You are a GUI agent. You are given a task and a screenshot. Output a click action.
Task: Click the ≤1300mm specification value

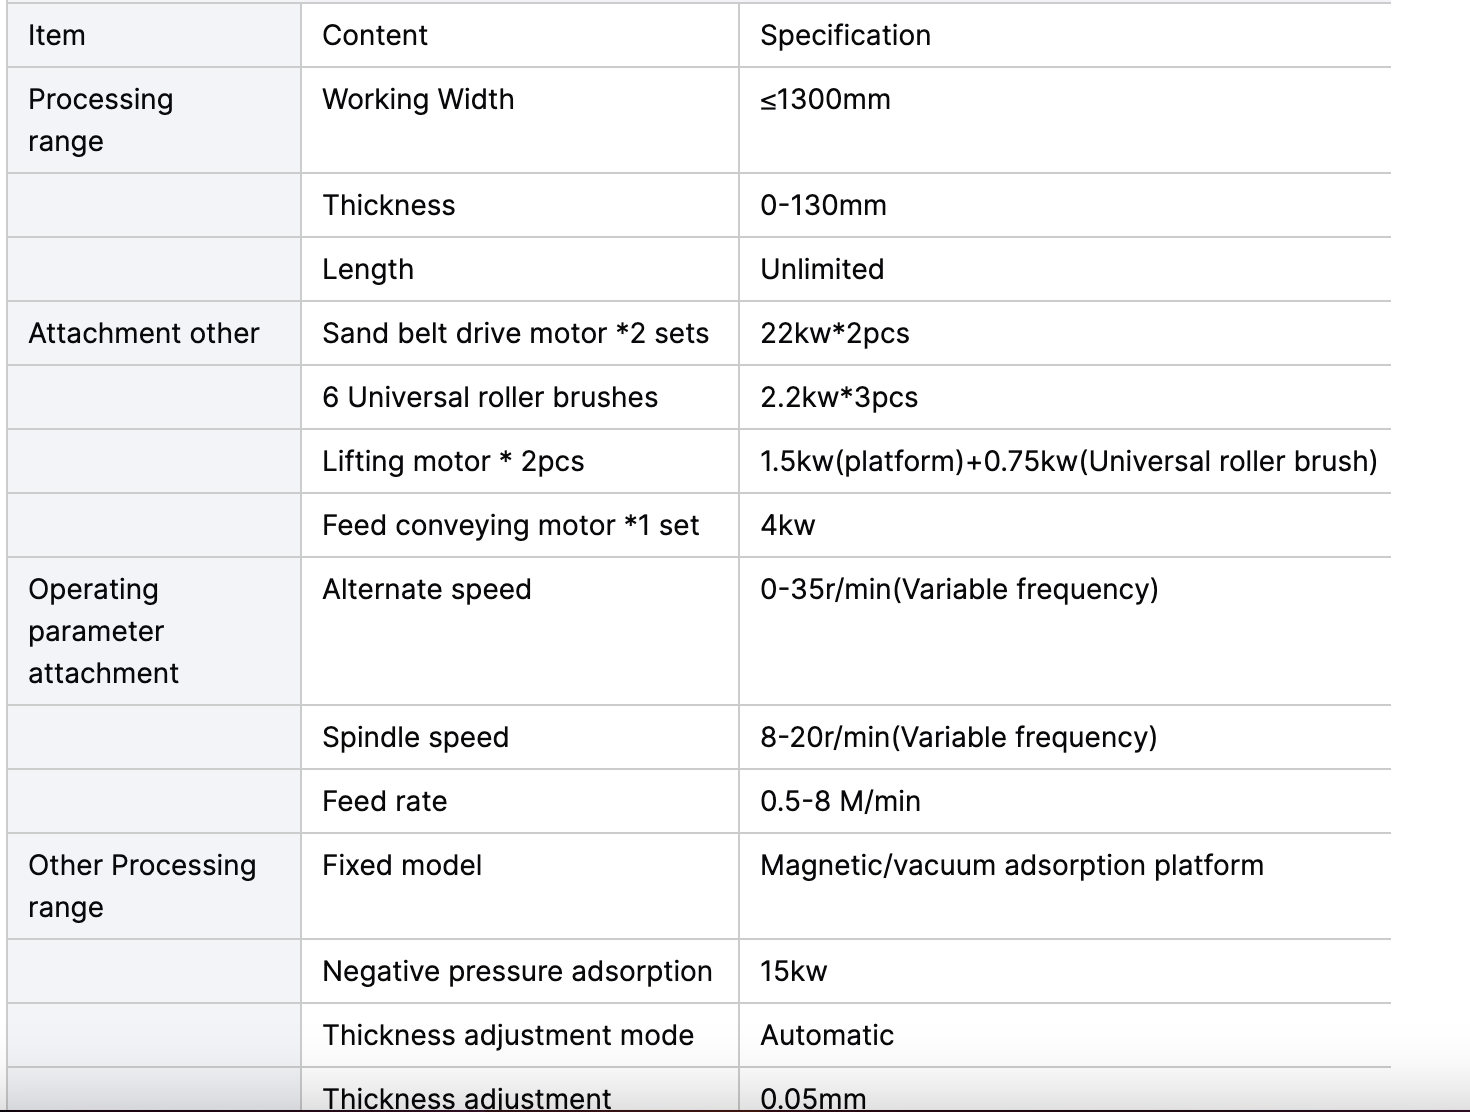[x=825, y=100]
